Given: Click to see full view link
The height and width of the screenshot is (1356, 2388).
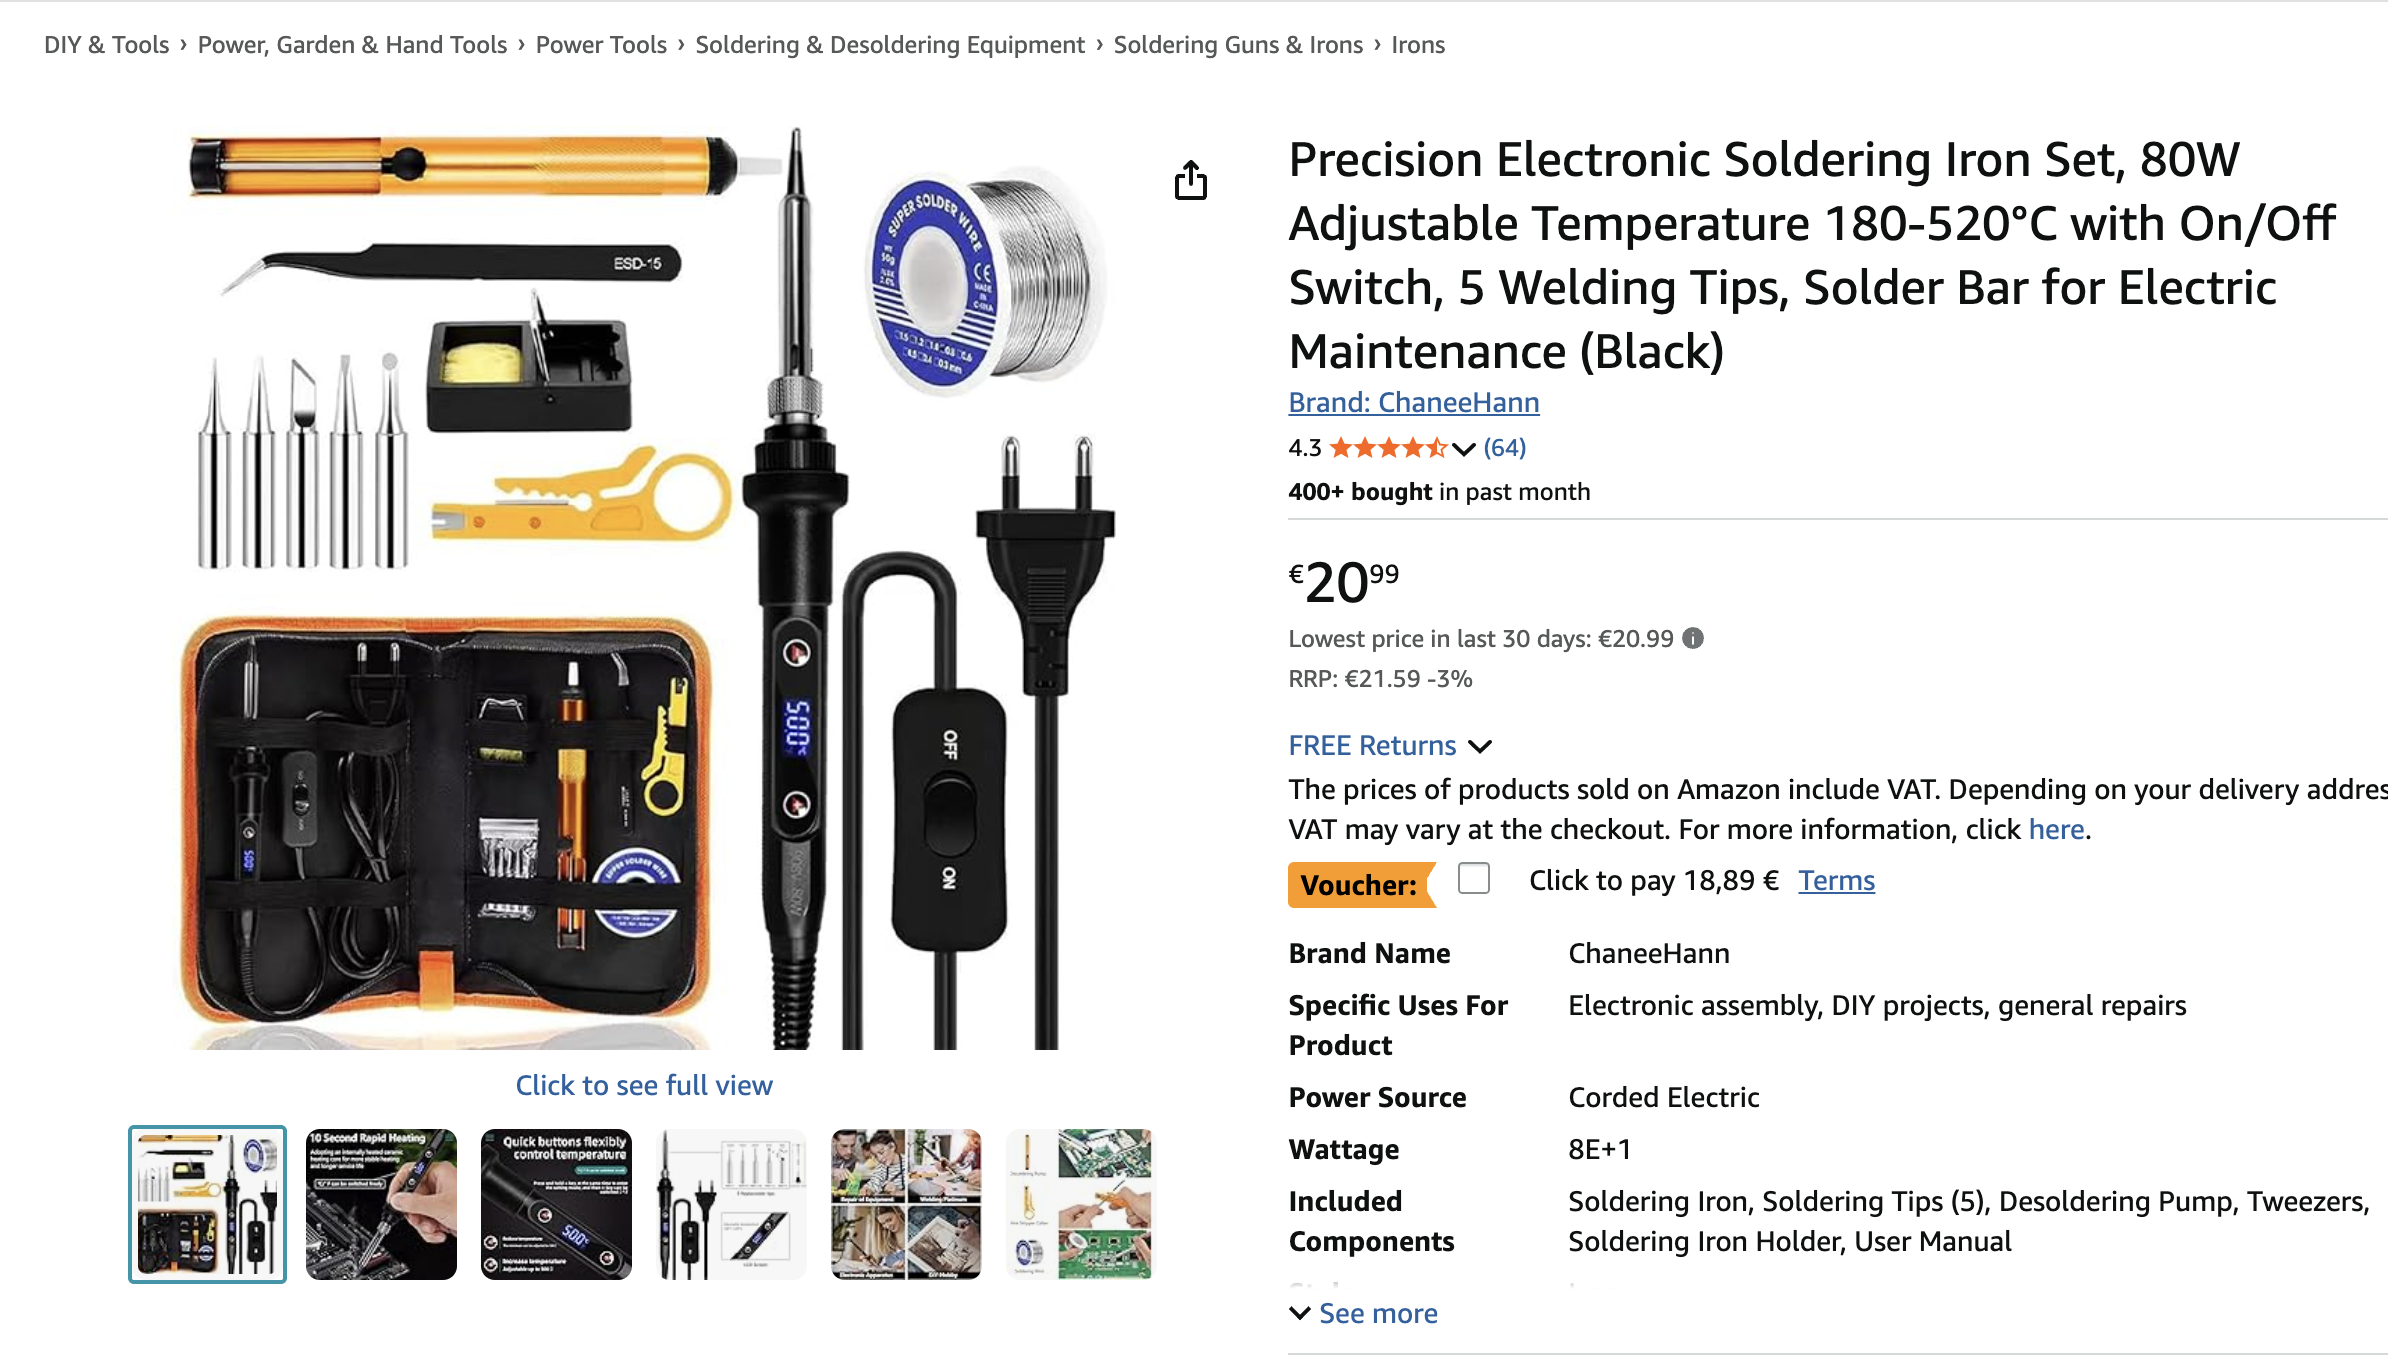Looking at the screenshot, I should pyautogui.click(x=644, y=1086).
